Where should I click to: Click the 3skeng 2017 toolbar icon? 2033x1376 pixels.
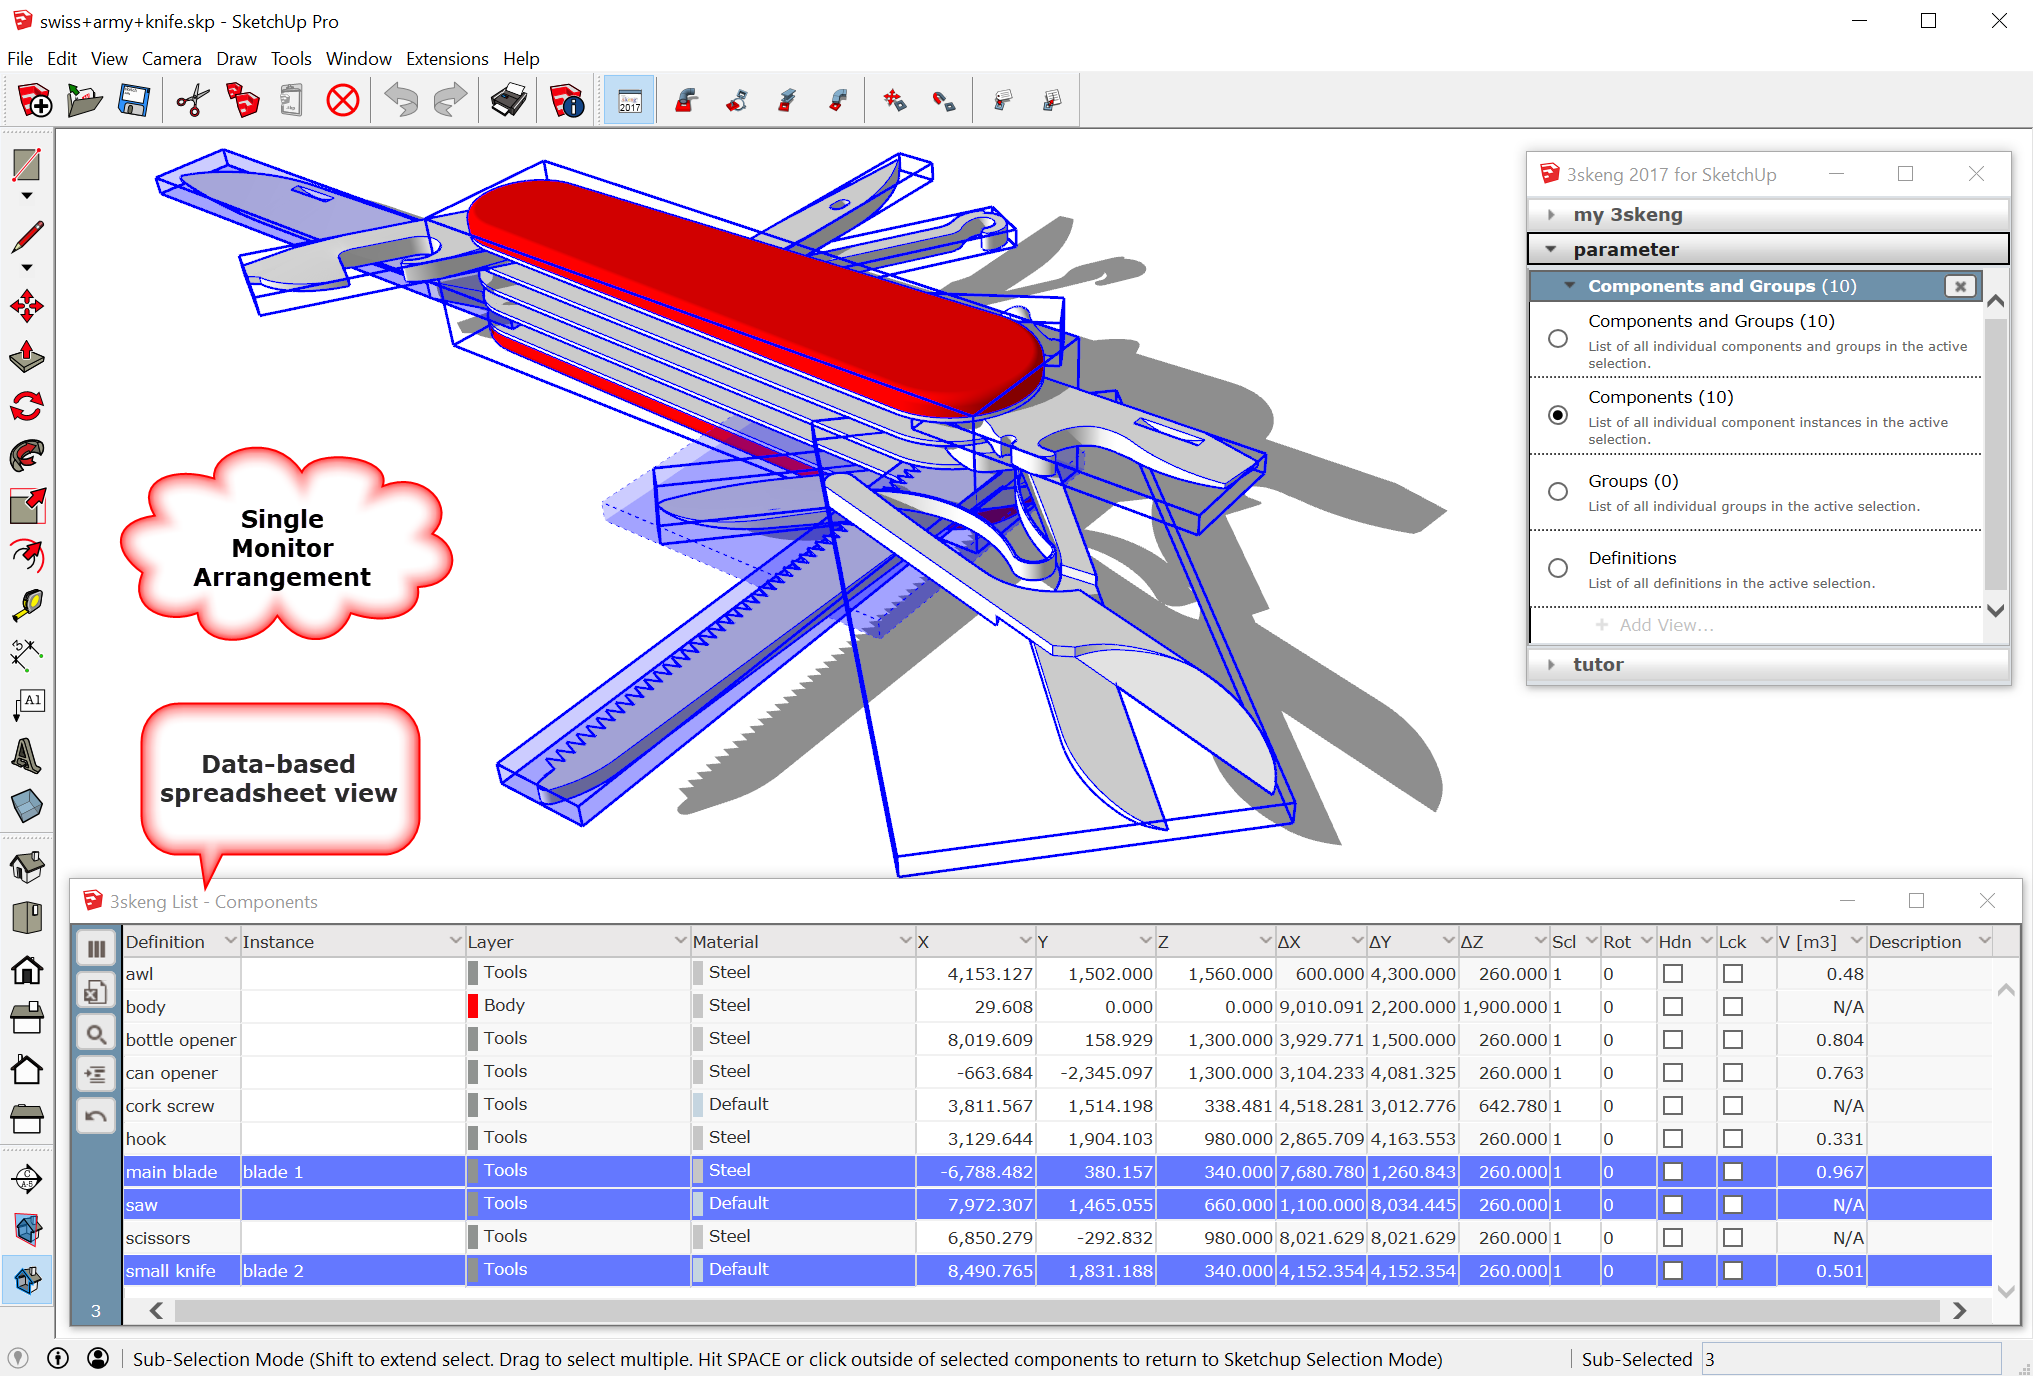629,100
